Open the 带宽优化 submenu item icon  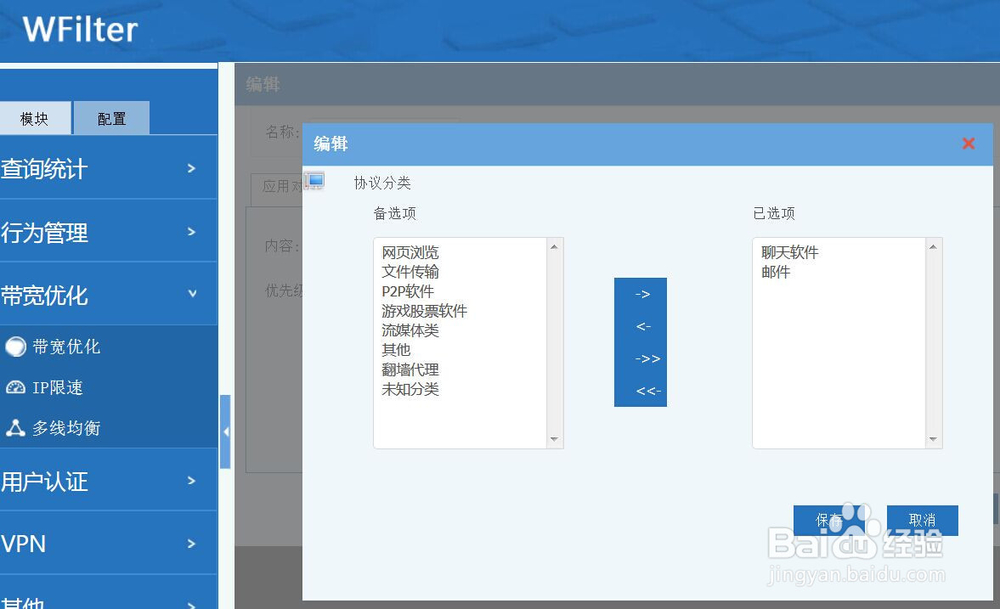15,347
